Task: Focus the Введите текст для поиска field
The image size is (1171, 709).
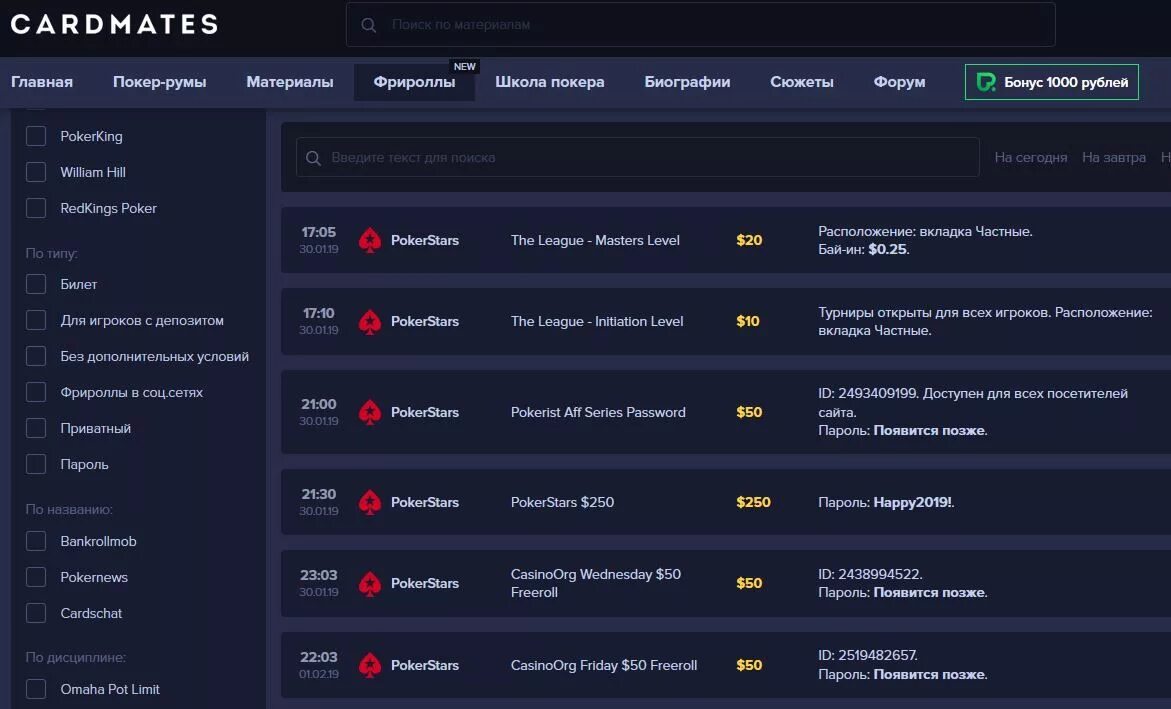Action: [638, 158]
